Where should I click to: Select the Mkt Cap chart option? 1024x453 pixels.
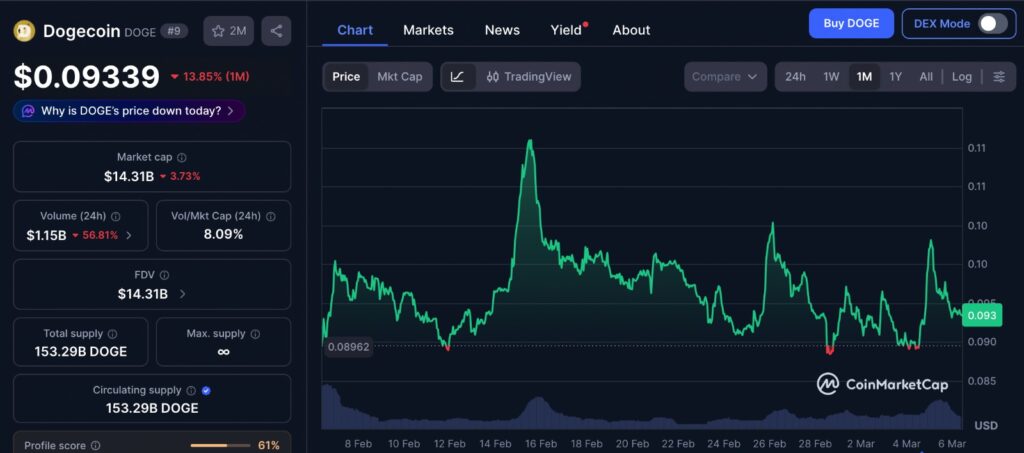[400, 77]
